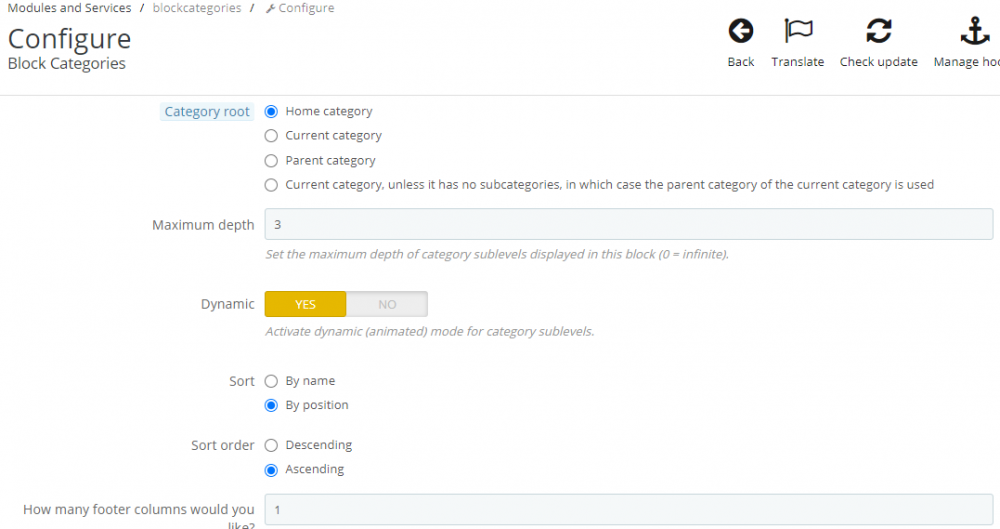The height and width of the screenshot is (529, 1000).
Task: Select the Home category radio button
Action: [271, 112]
